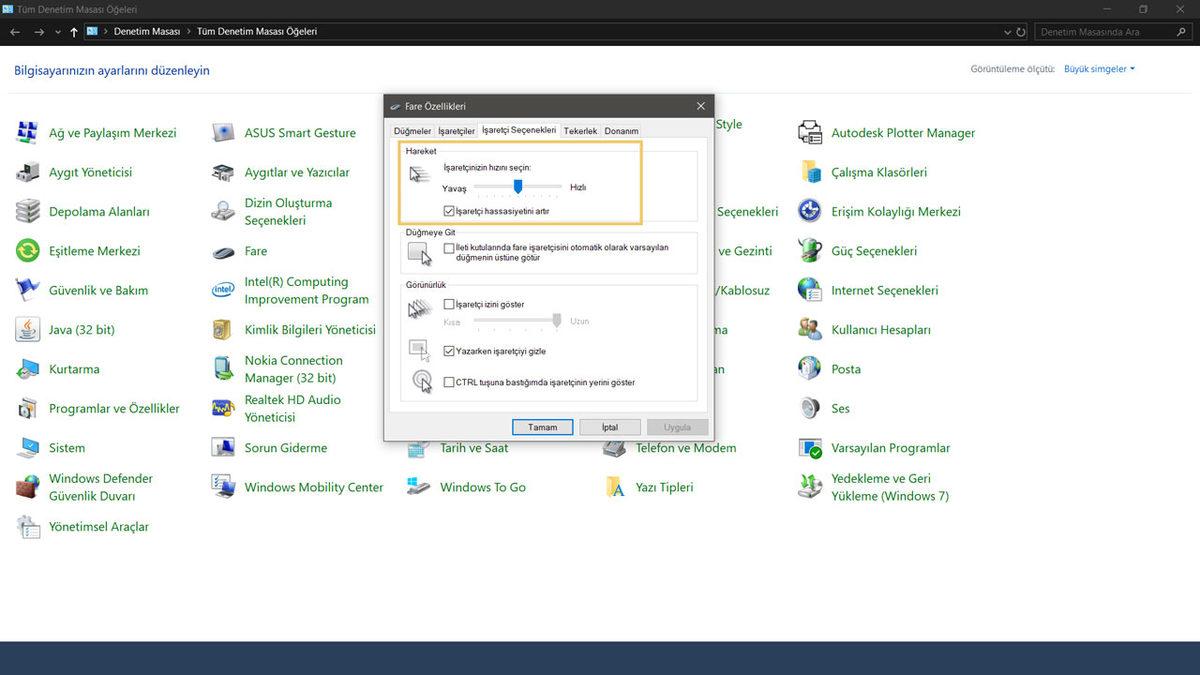This screenshot has width=1200, height=675.
Task: Click the pointer speed slider handle
Action: tap(518, 186)
